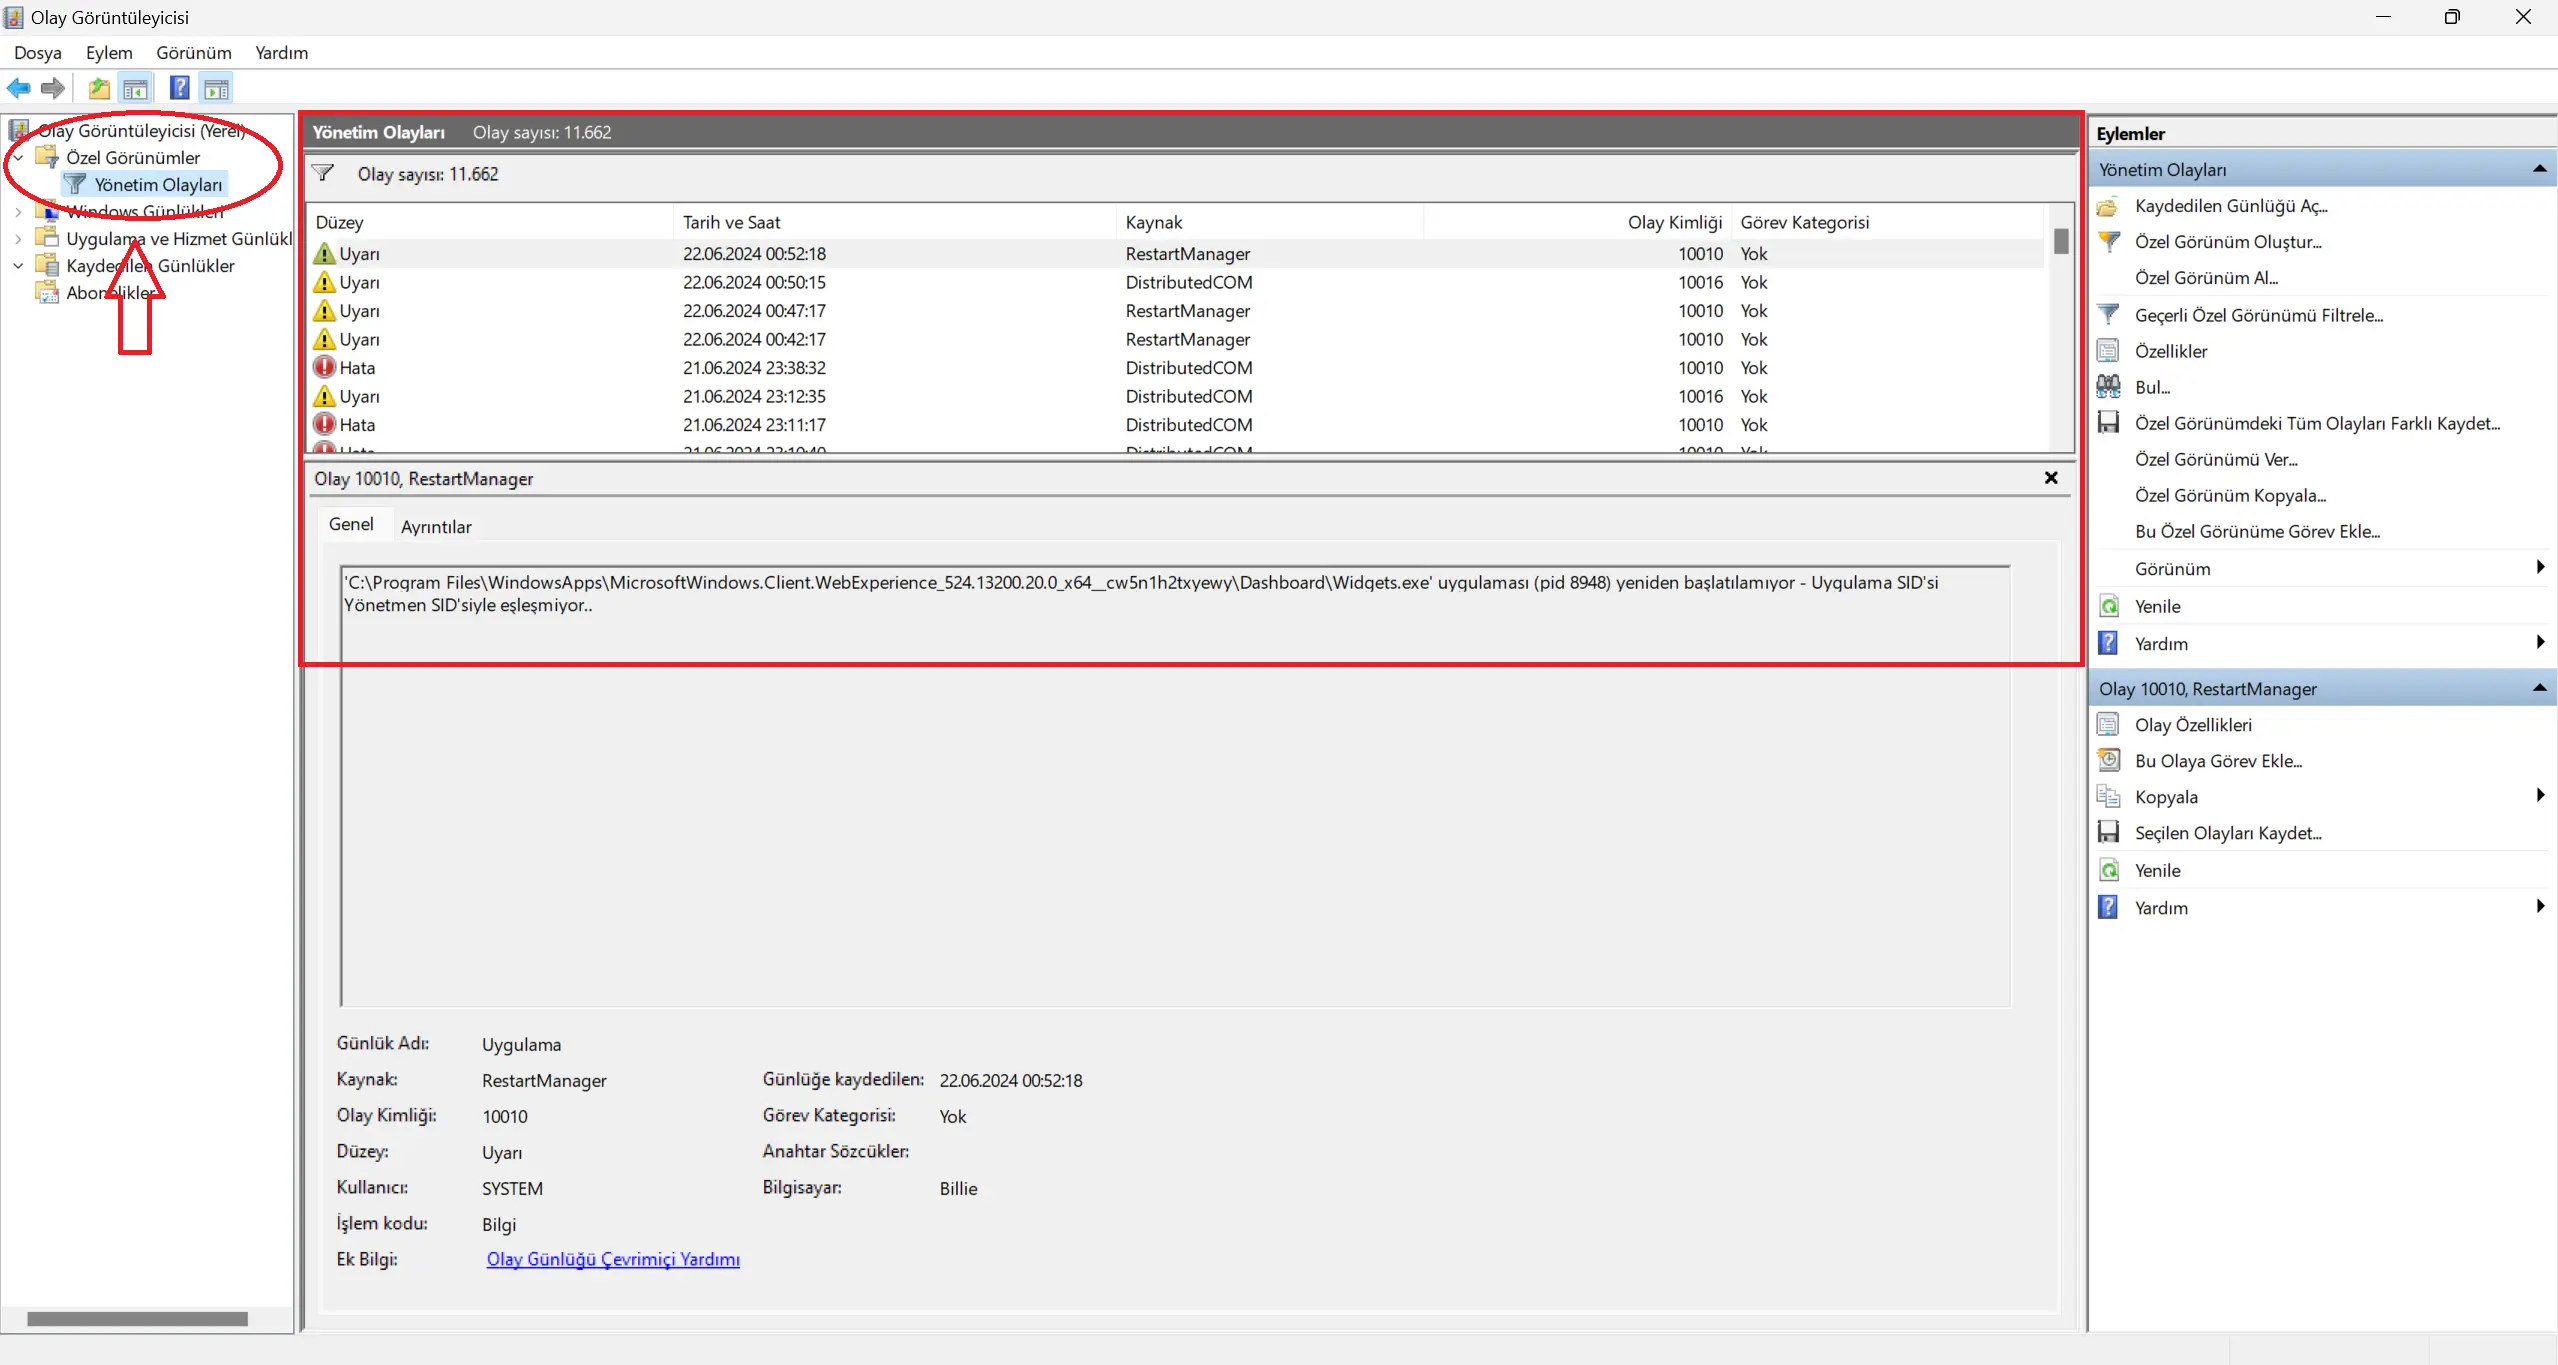This screenshot has height=1365, width=2558.
Task: Click the up-folder toolbar icon
Action: point(99,88)
